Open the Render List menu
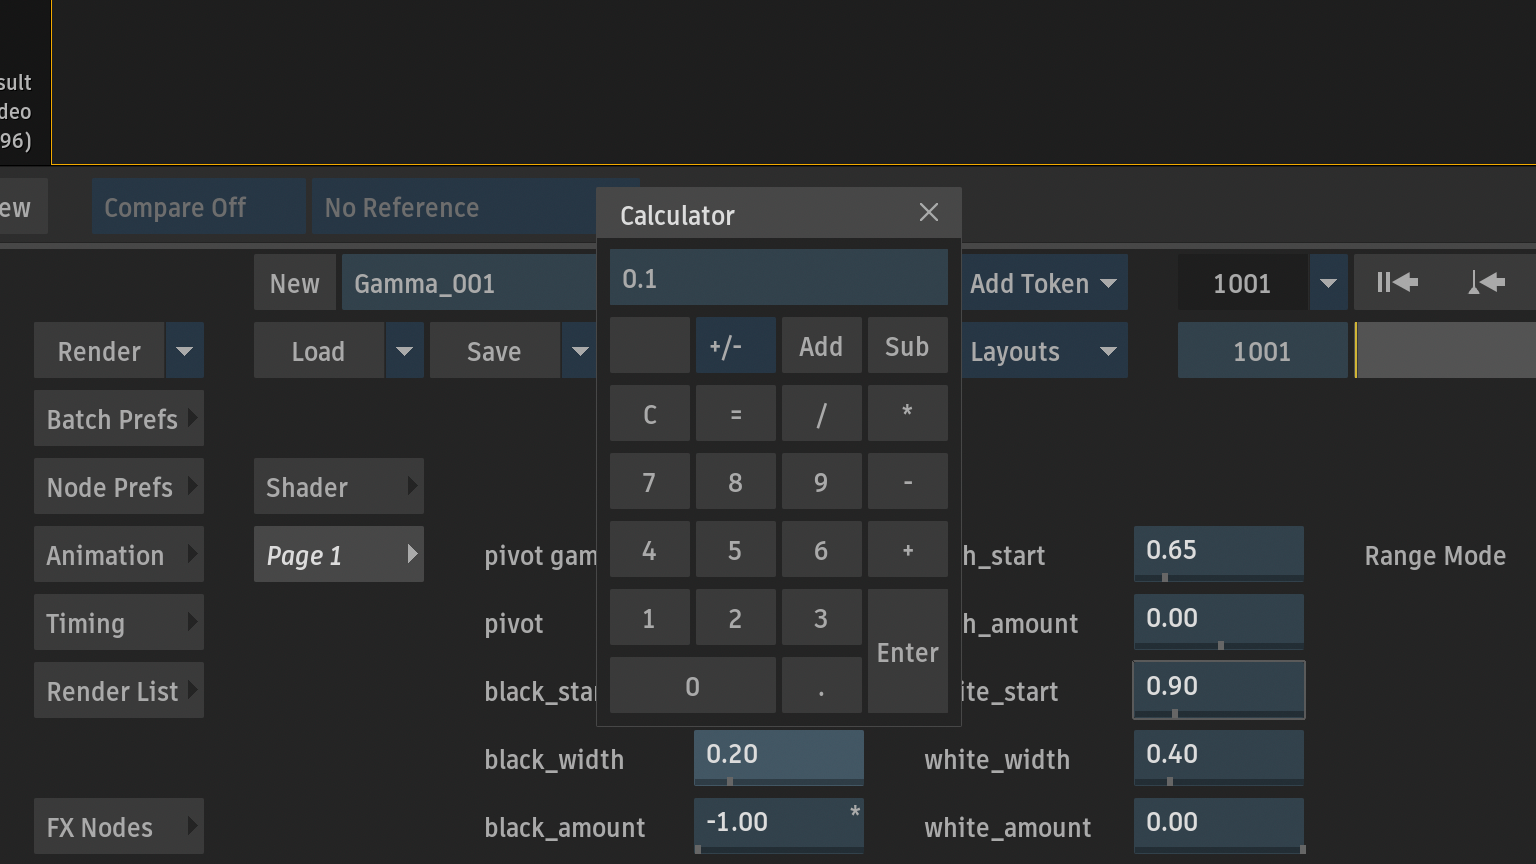The height and width of the screenshot is (864, 1536). click(119, 691)
